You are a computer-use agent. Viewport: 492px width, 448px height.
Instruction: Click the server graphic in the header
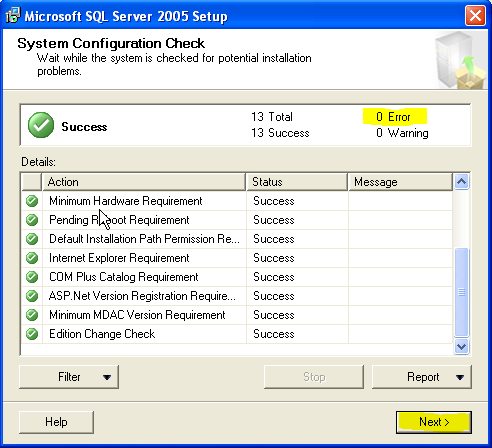tap(460, 61)
